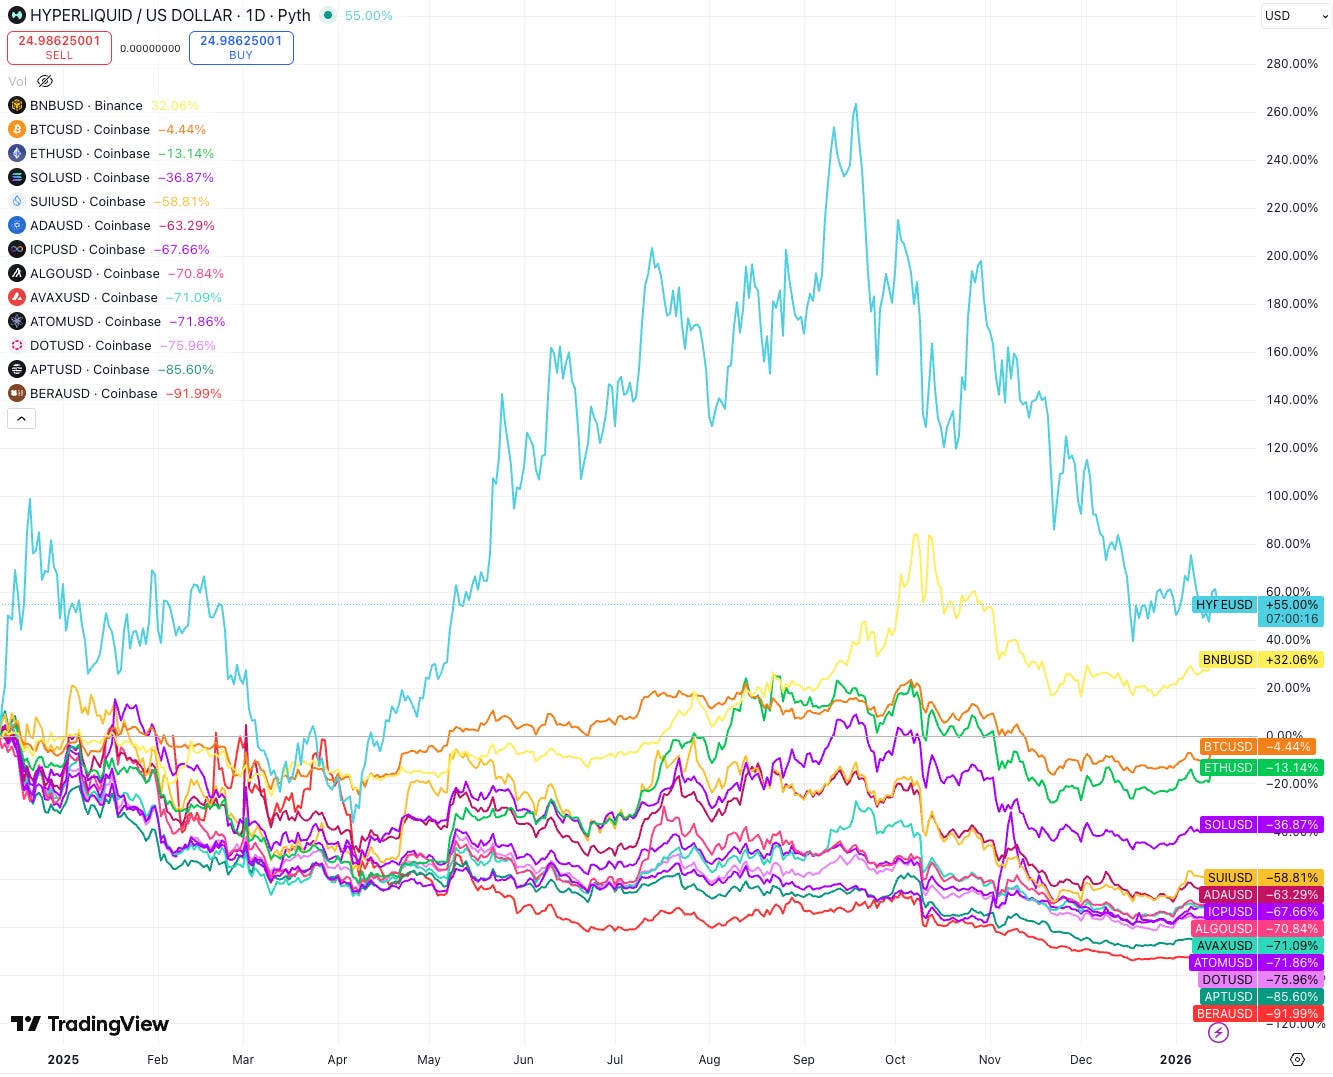The width and height of the screenshot is (1333, 1077).
Task: Click the −91.99% value in the legend
Action: click(194, 393)
